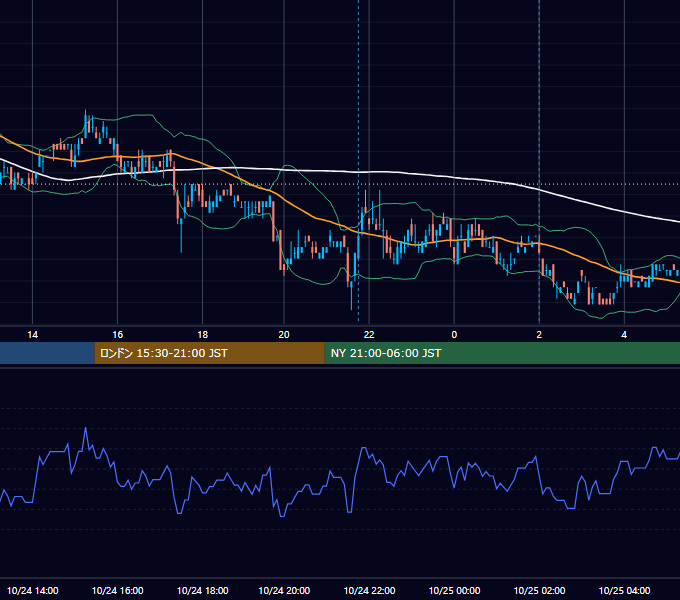The height and width of the screenshot is (600, 680).
Task: Select the 10/24 14:00 date label
Action: point(33,590)
